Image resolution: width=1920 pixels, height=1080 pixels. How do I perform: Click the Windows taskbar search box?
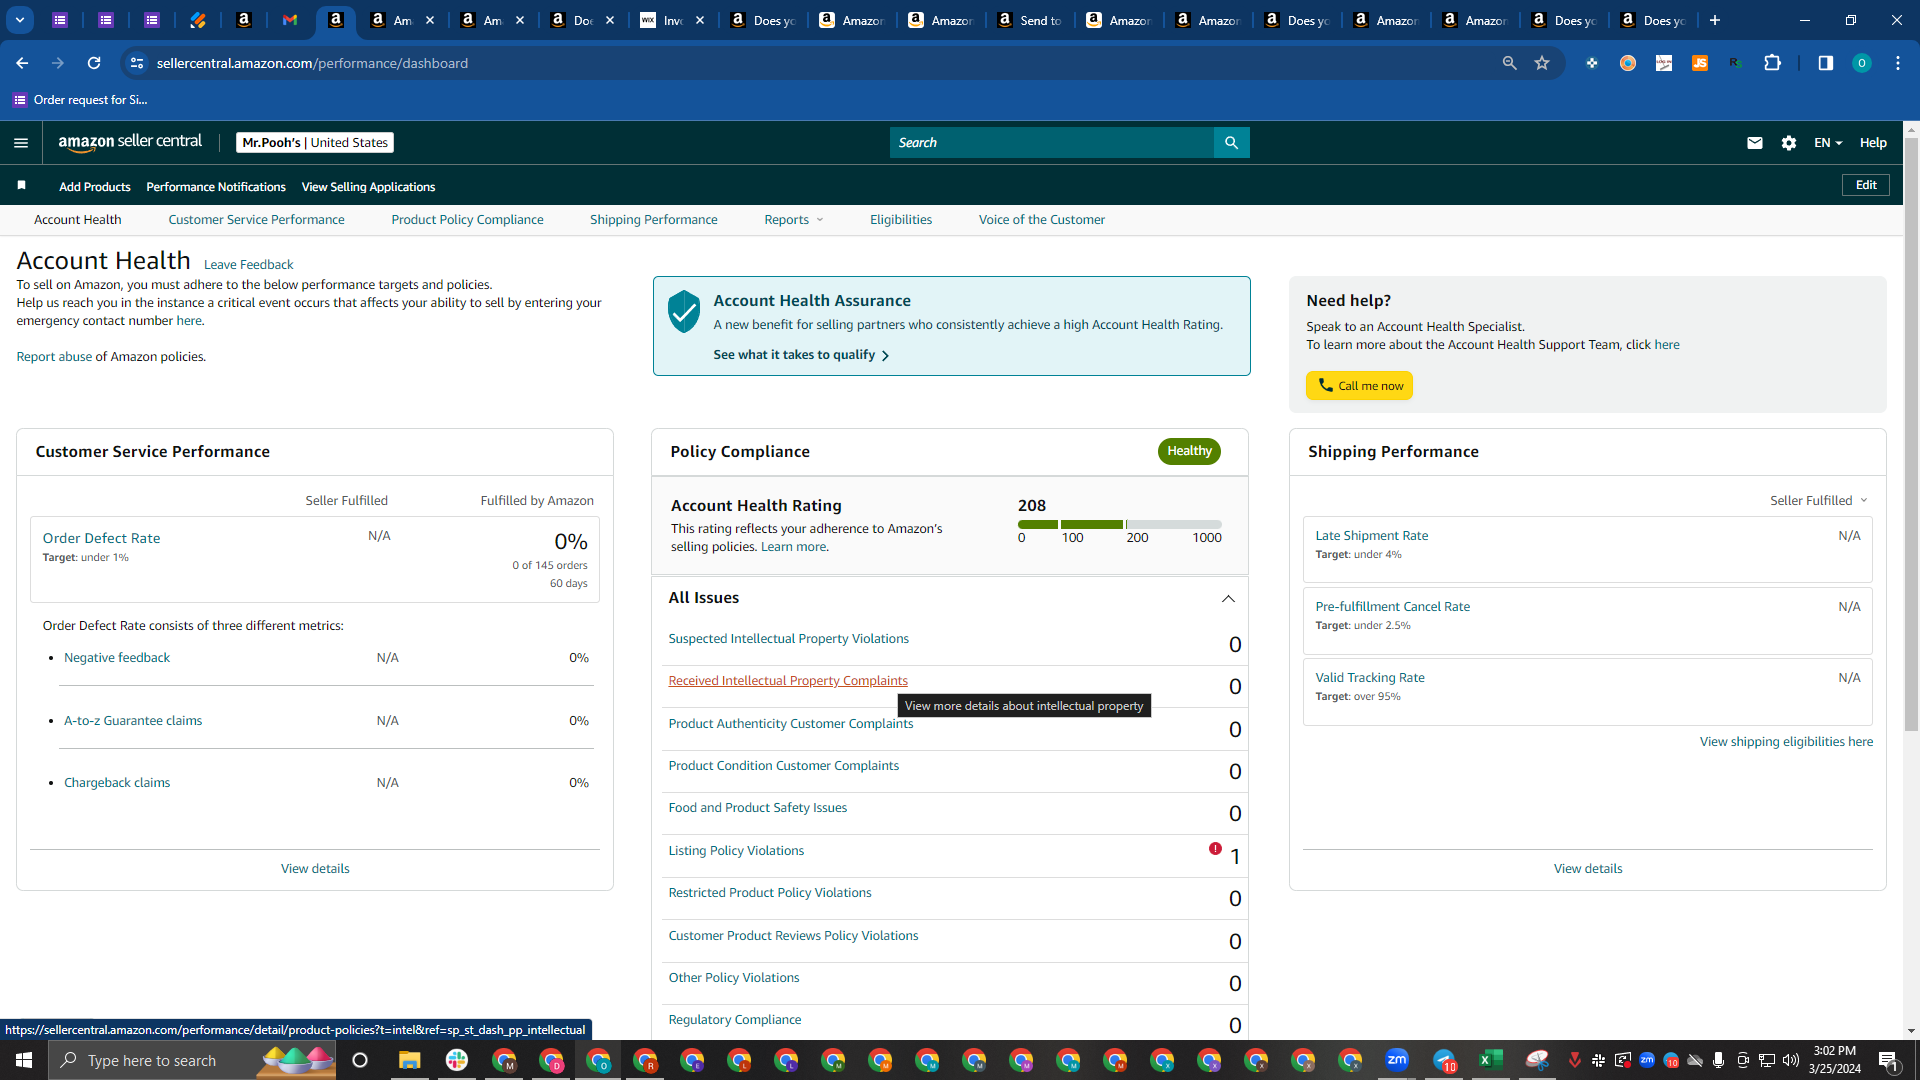click(x=192, y=1060)
